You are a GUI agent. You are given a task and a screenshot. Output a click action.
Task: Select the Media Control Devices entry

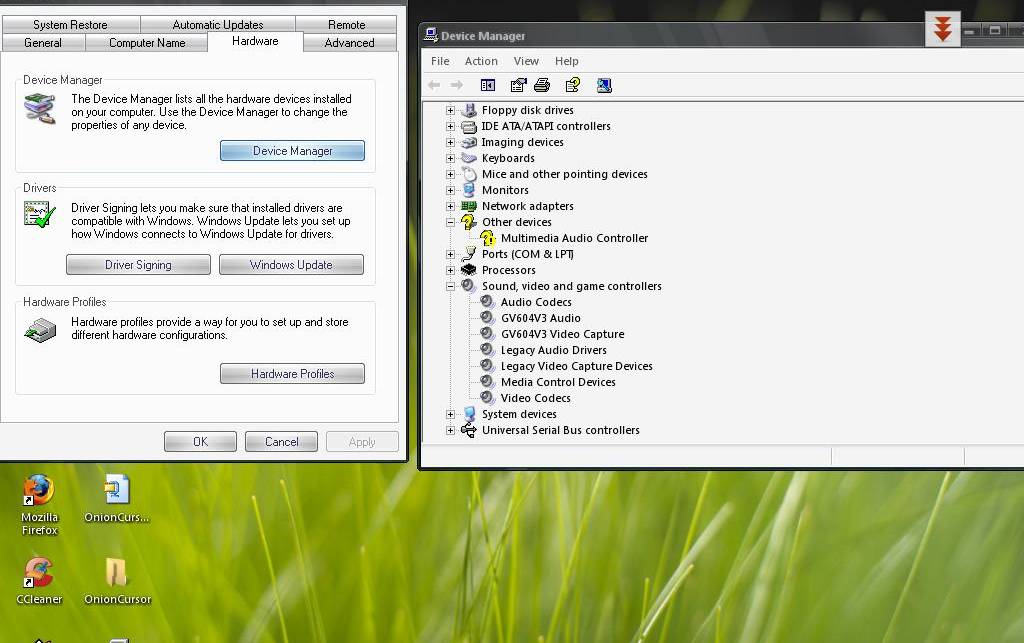558,382
